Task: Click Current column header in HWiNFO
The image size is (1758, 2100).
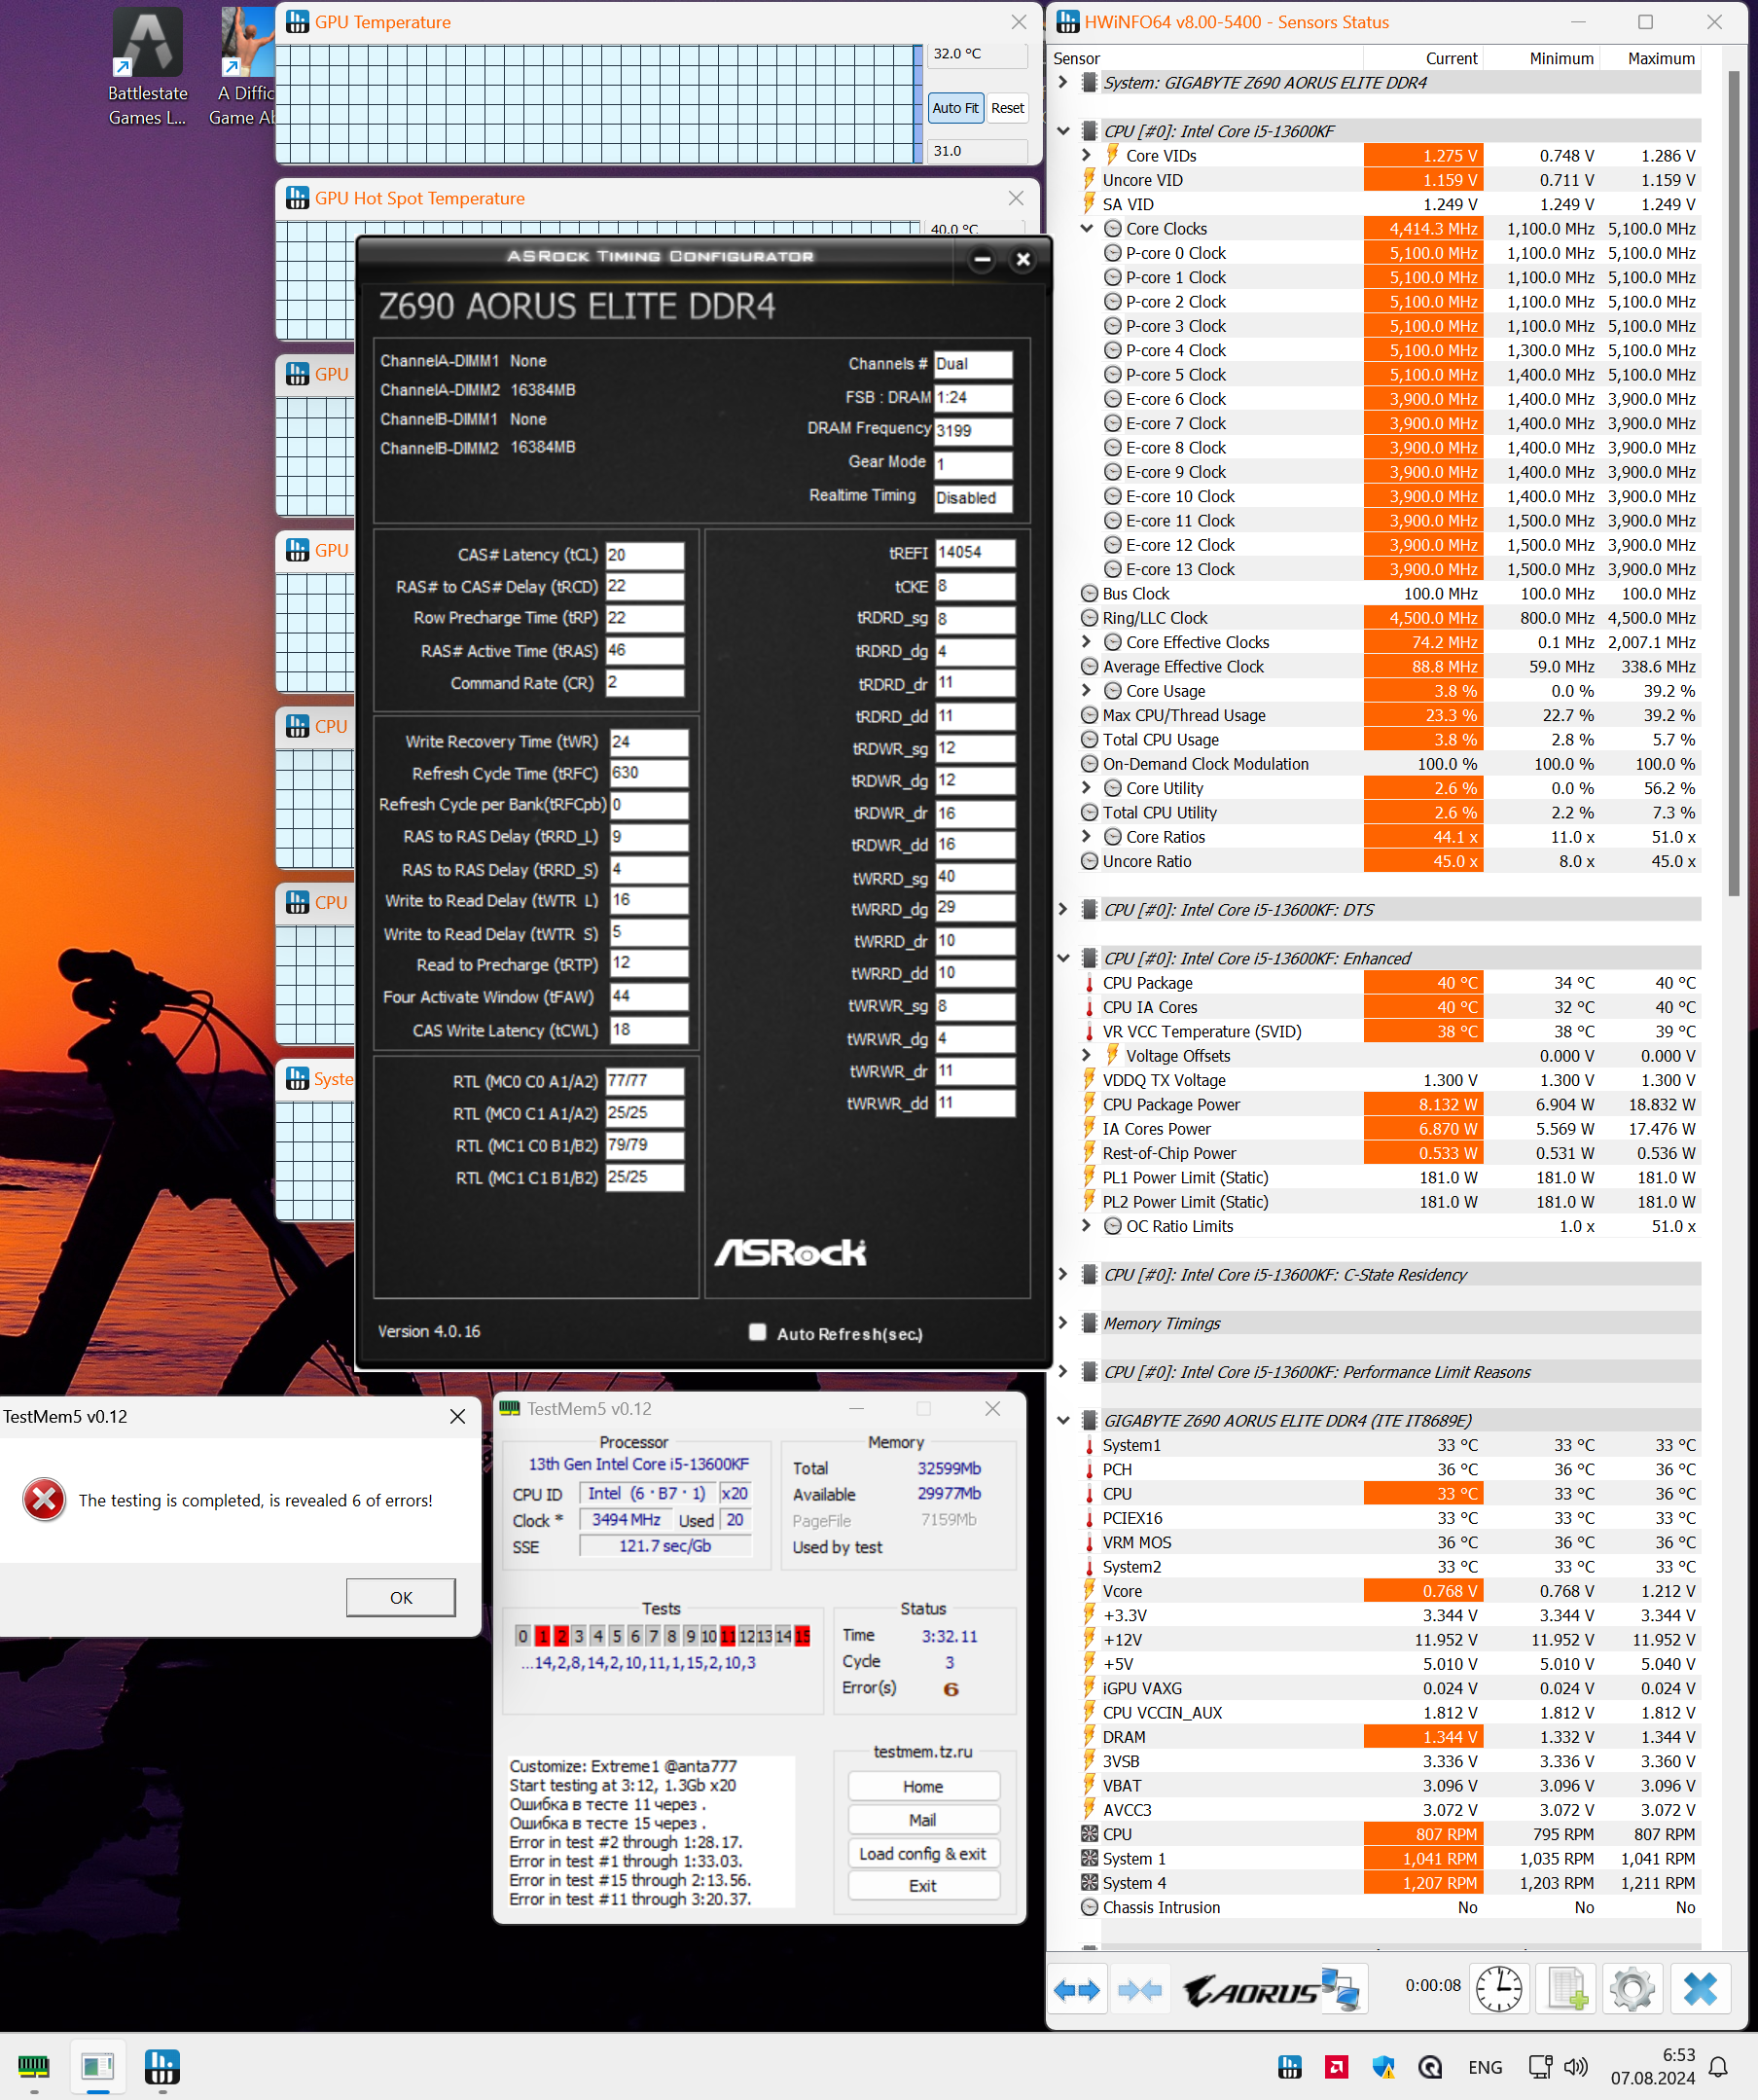Action: (x=1451, y=59)
